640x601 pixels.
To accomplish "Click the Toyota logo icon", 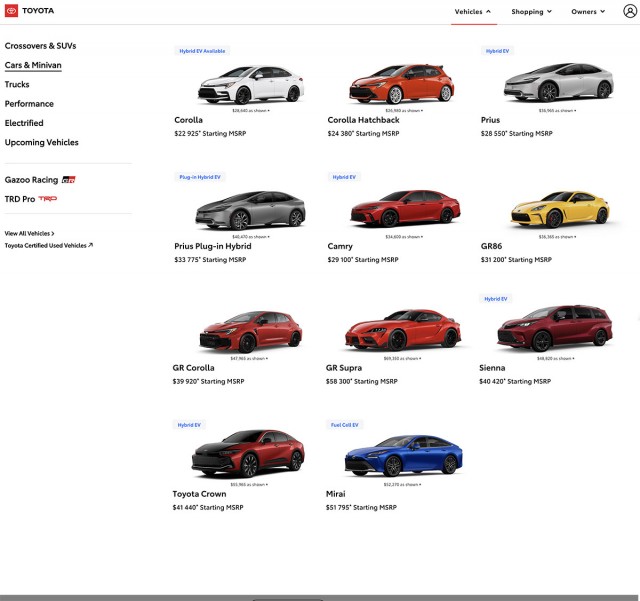I will click(11, 11).
